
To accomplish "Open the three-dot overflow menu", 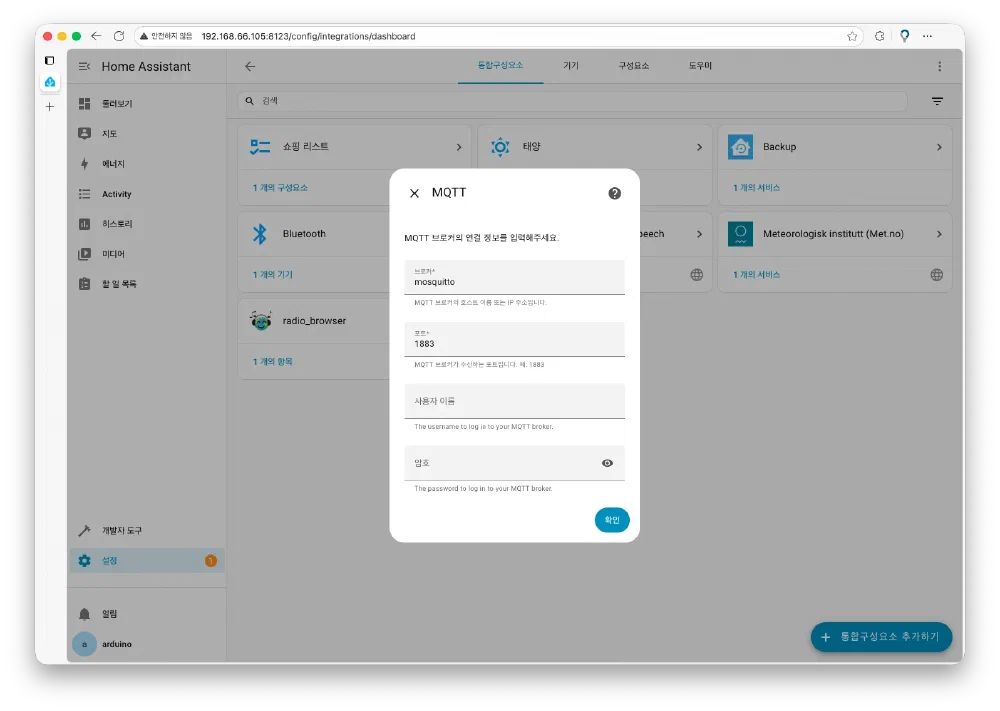I will tap(939, 67).
